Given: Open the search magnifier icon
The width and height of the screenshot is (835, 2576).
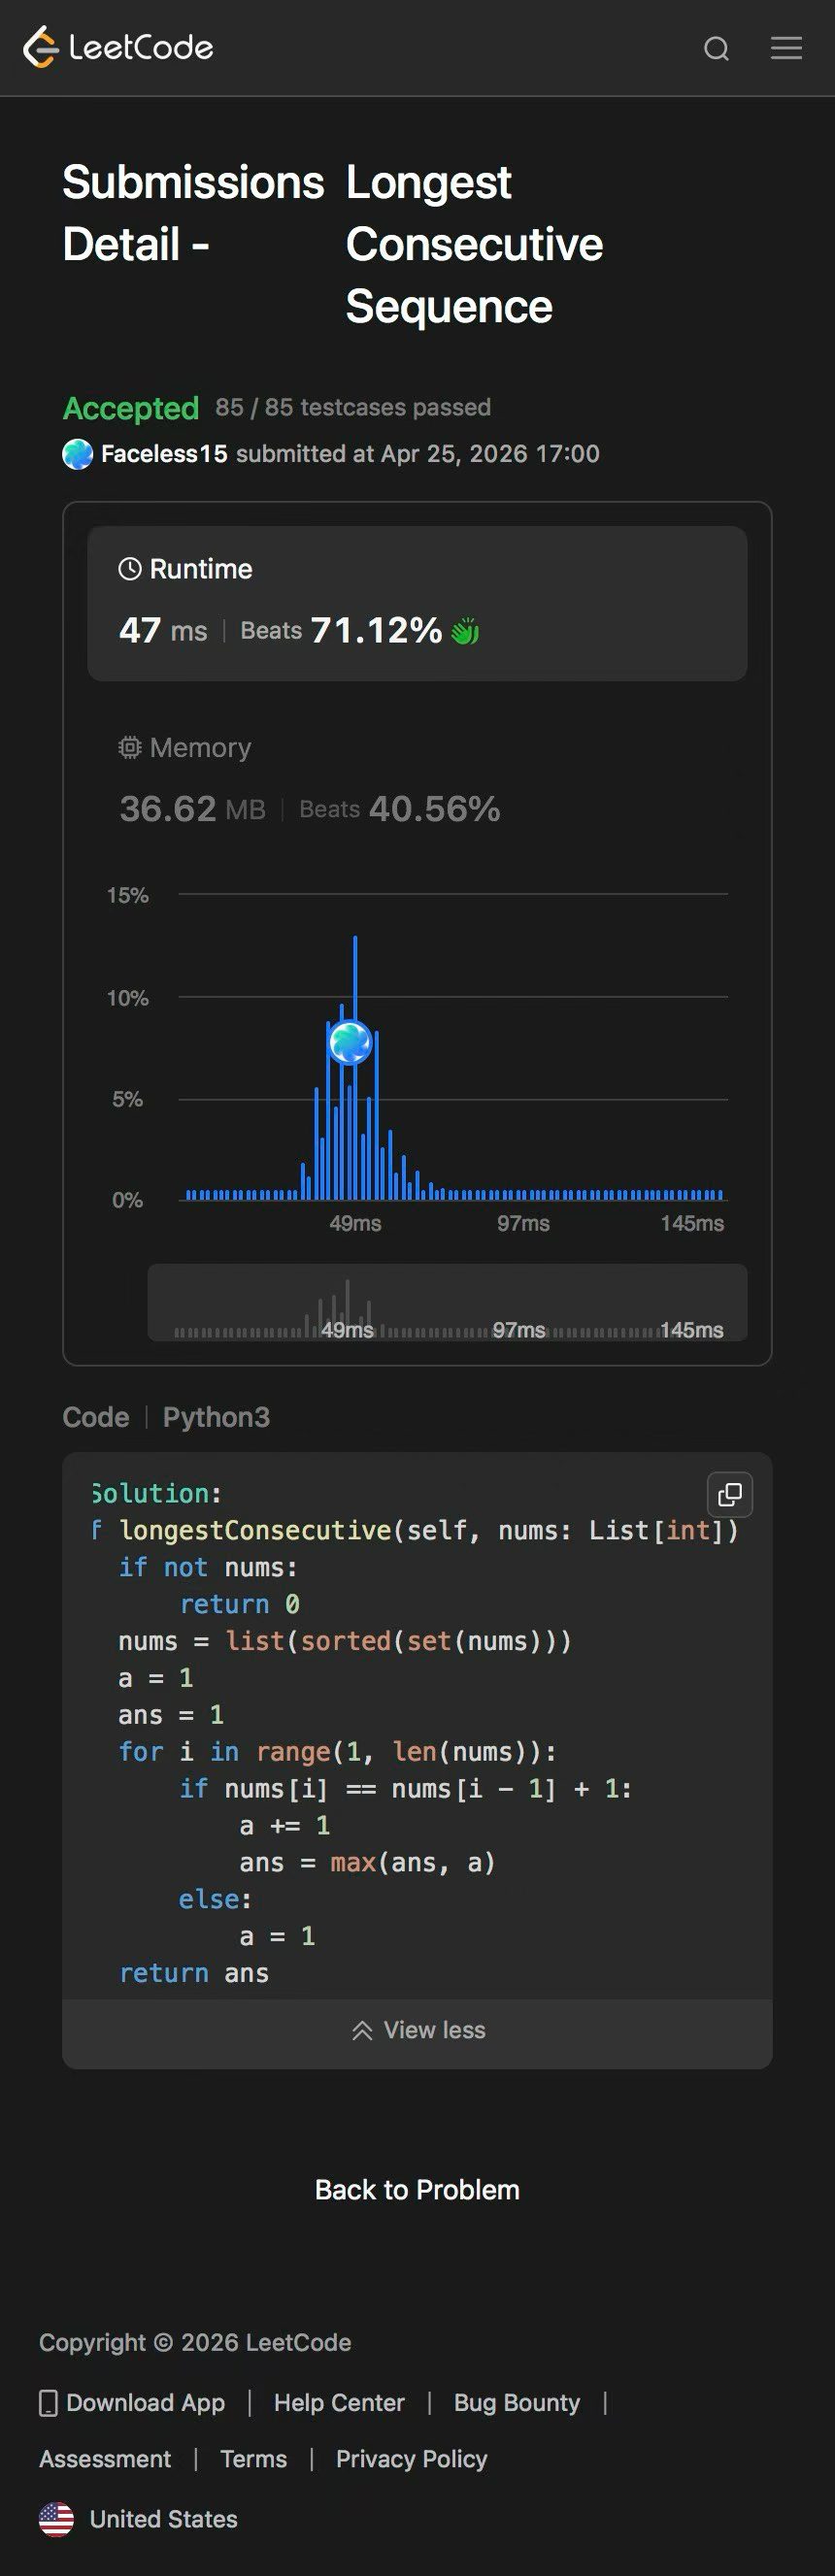Looking at the screenshot, I should pos(716,48).
